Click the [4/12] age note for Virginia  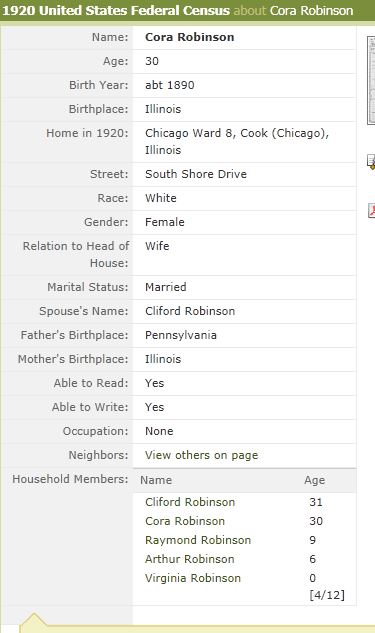coord(327,595)
